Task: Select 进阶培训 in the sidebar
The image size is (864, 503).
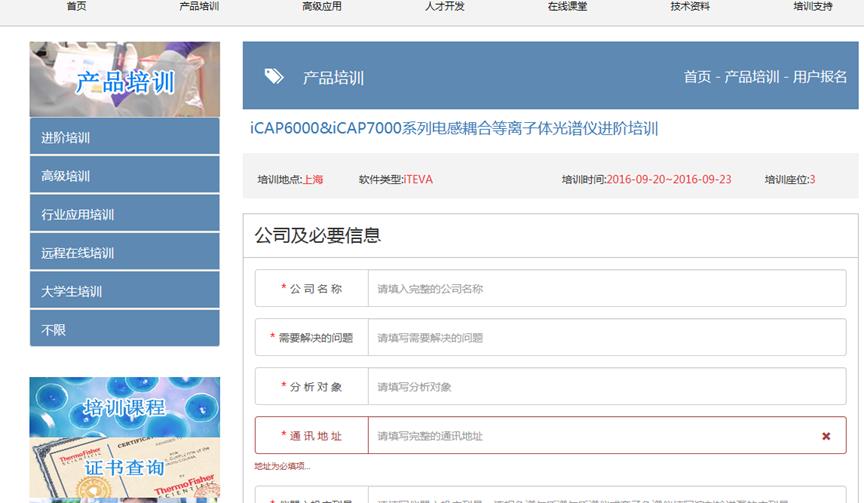Action: point(125,136)
